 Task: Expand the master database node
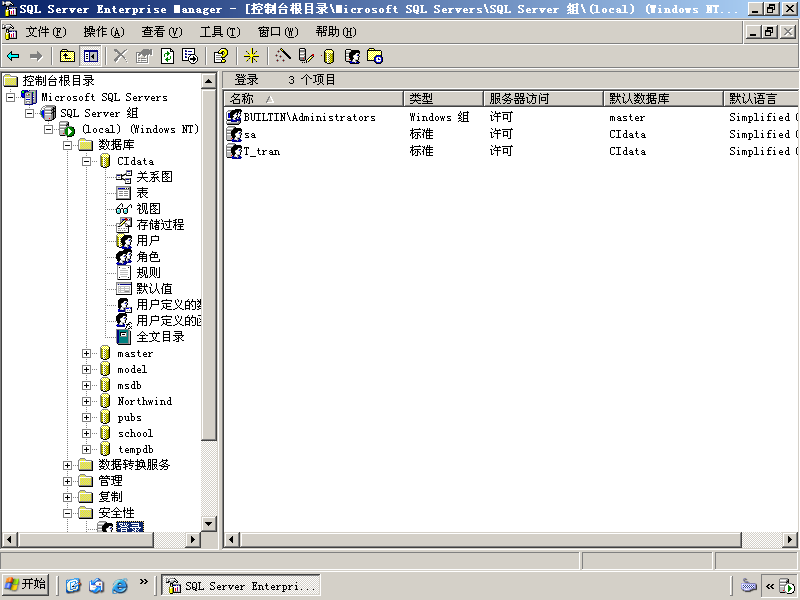87,354
